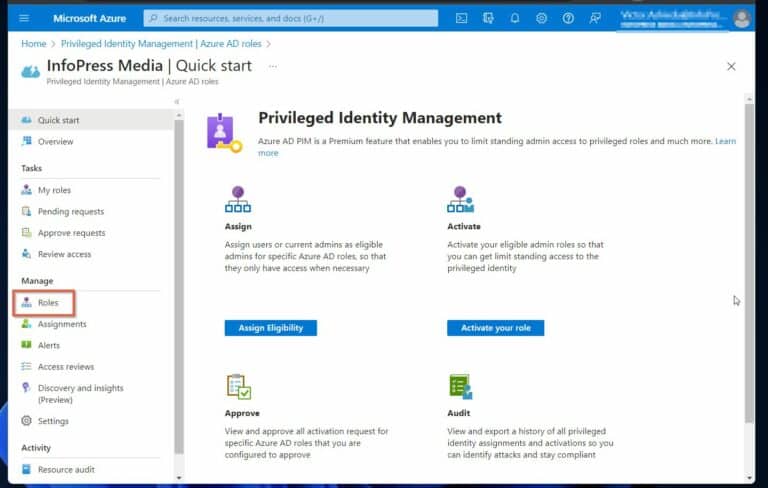The image size is (768, 488).
Task: Open the ellipsis more options by title
Action: click(273, 66)
